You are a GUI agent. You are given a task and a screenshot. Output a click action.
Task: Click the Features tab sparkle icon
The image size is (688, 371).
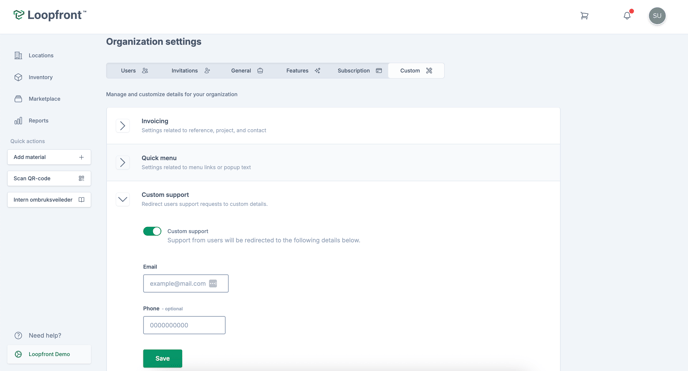tap(317, 71)
